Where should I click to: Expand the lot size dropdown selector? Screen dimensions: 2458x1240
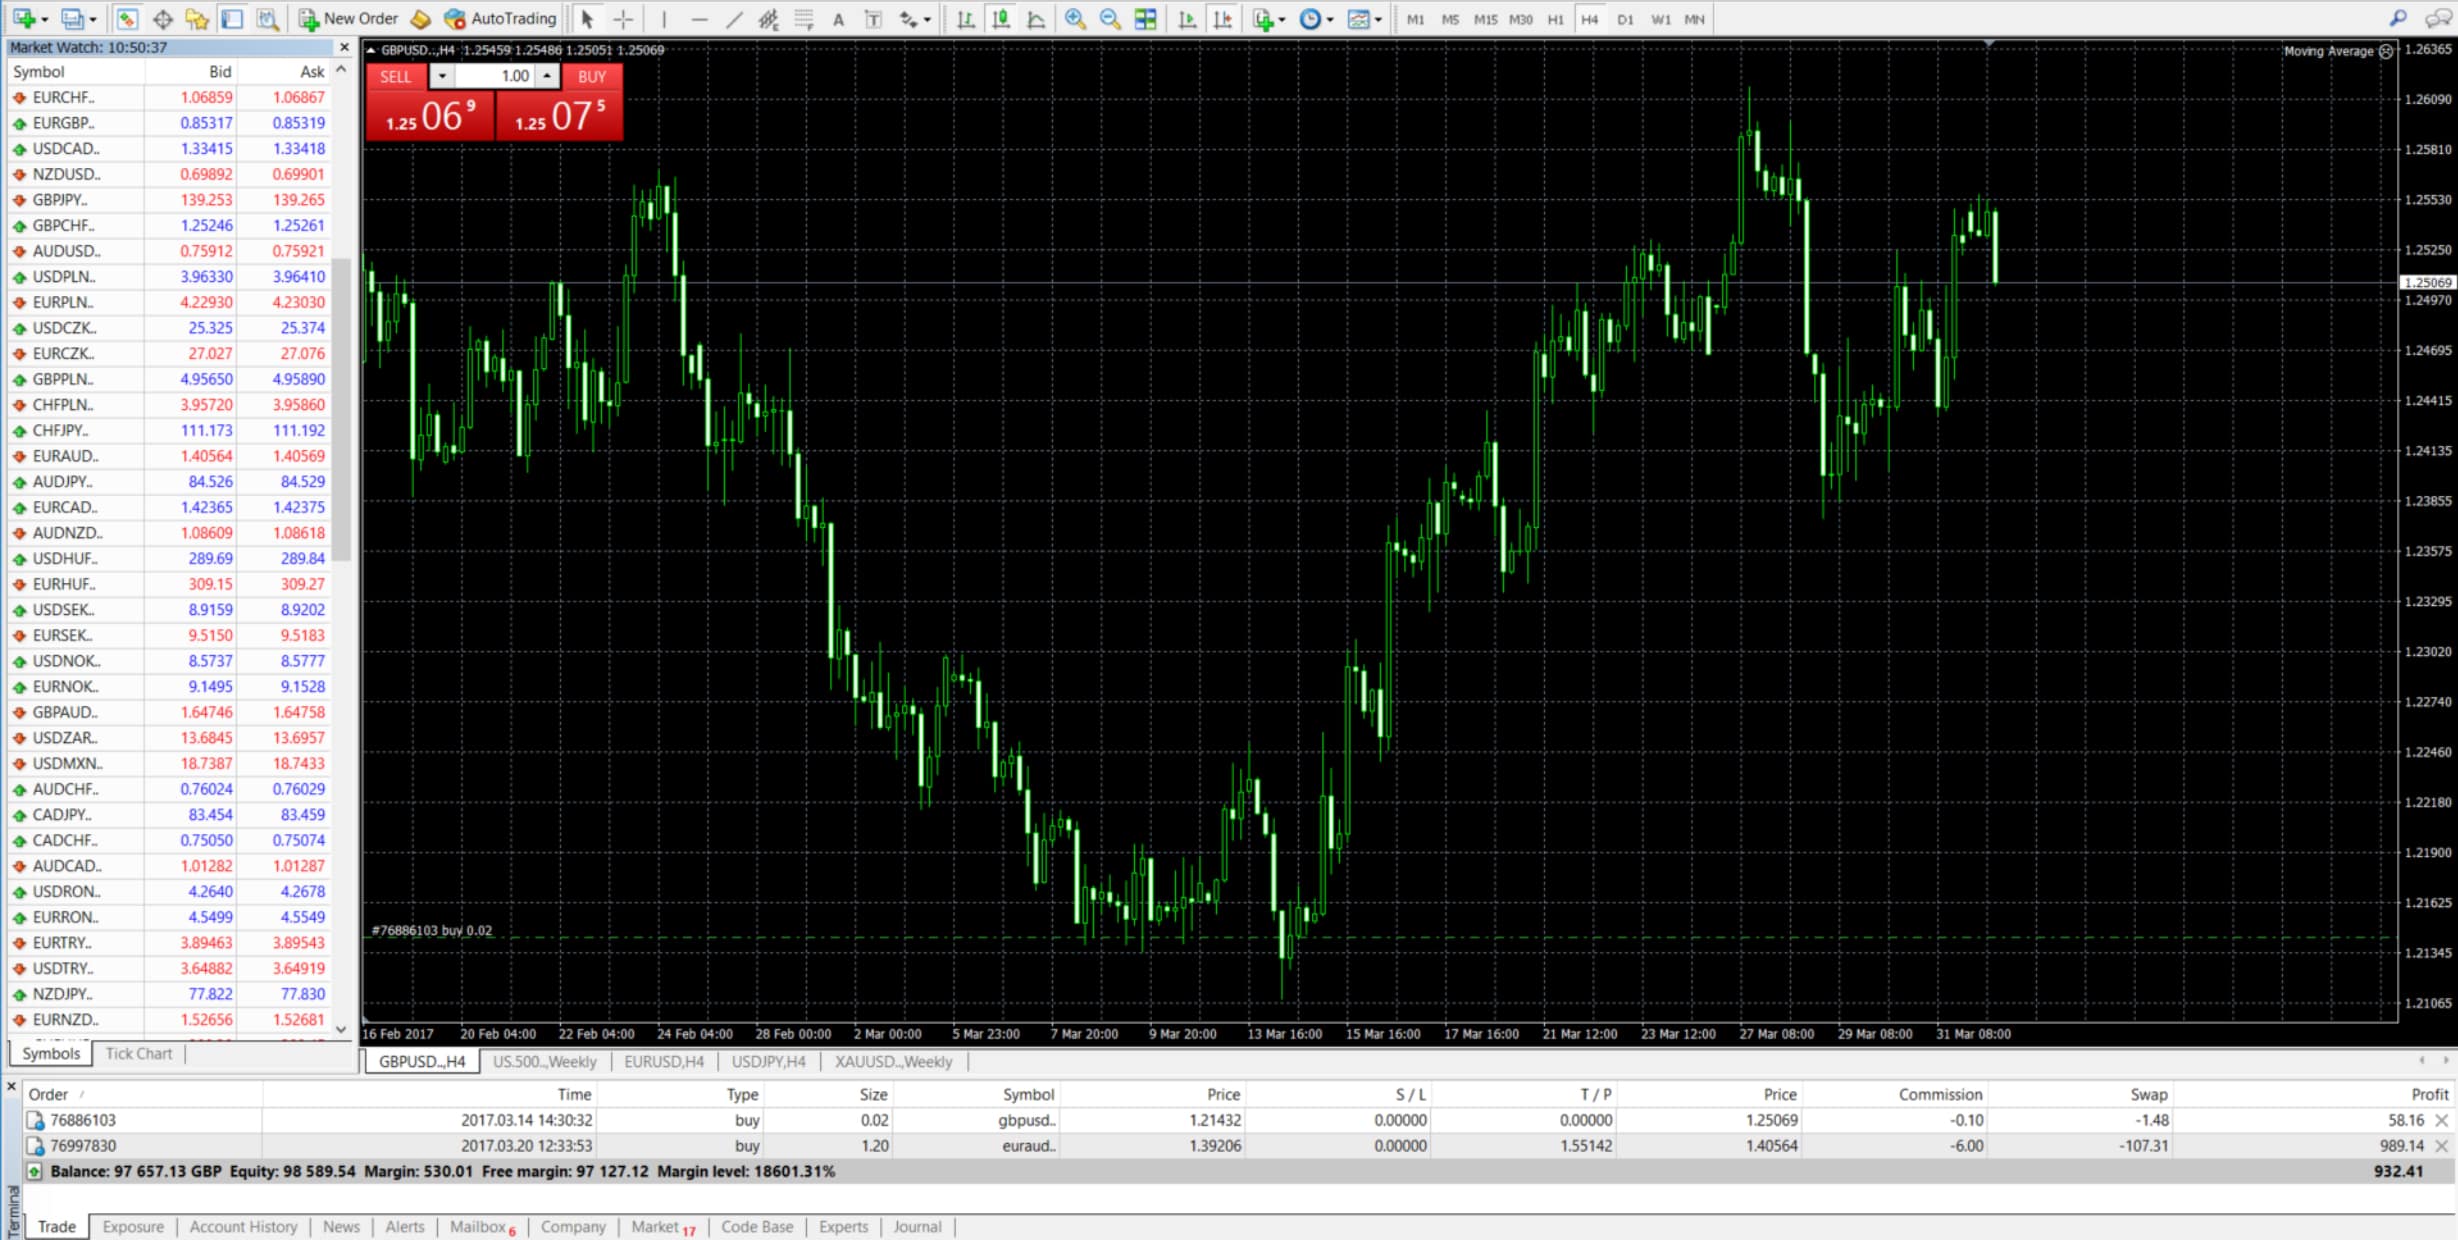pyautogui.click(x=443, y=76)
